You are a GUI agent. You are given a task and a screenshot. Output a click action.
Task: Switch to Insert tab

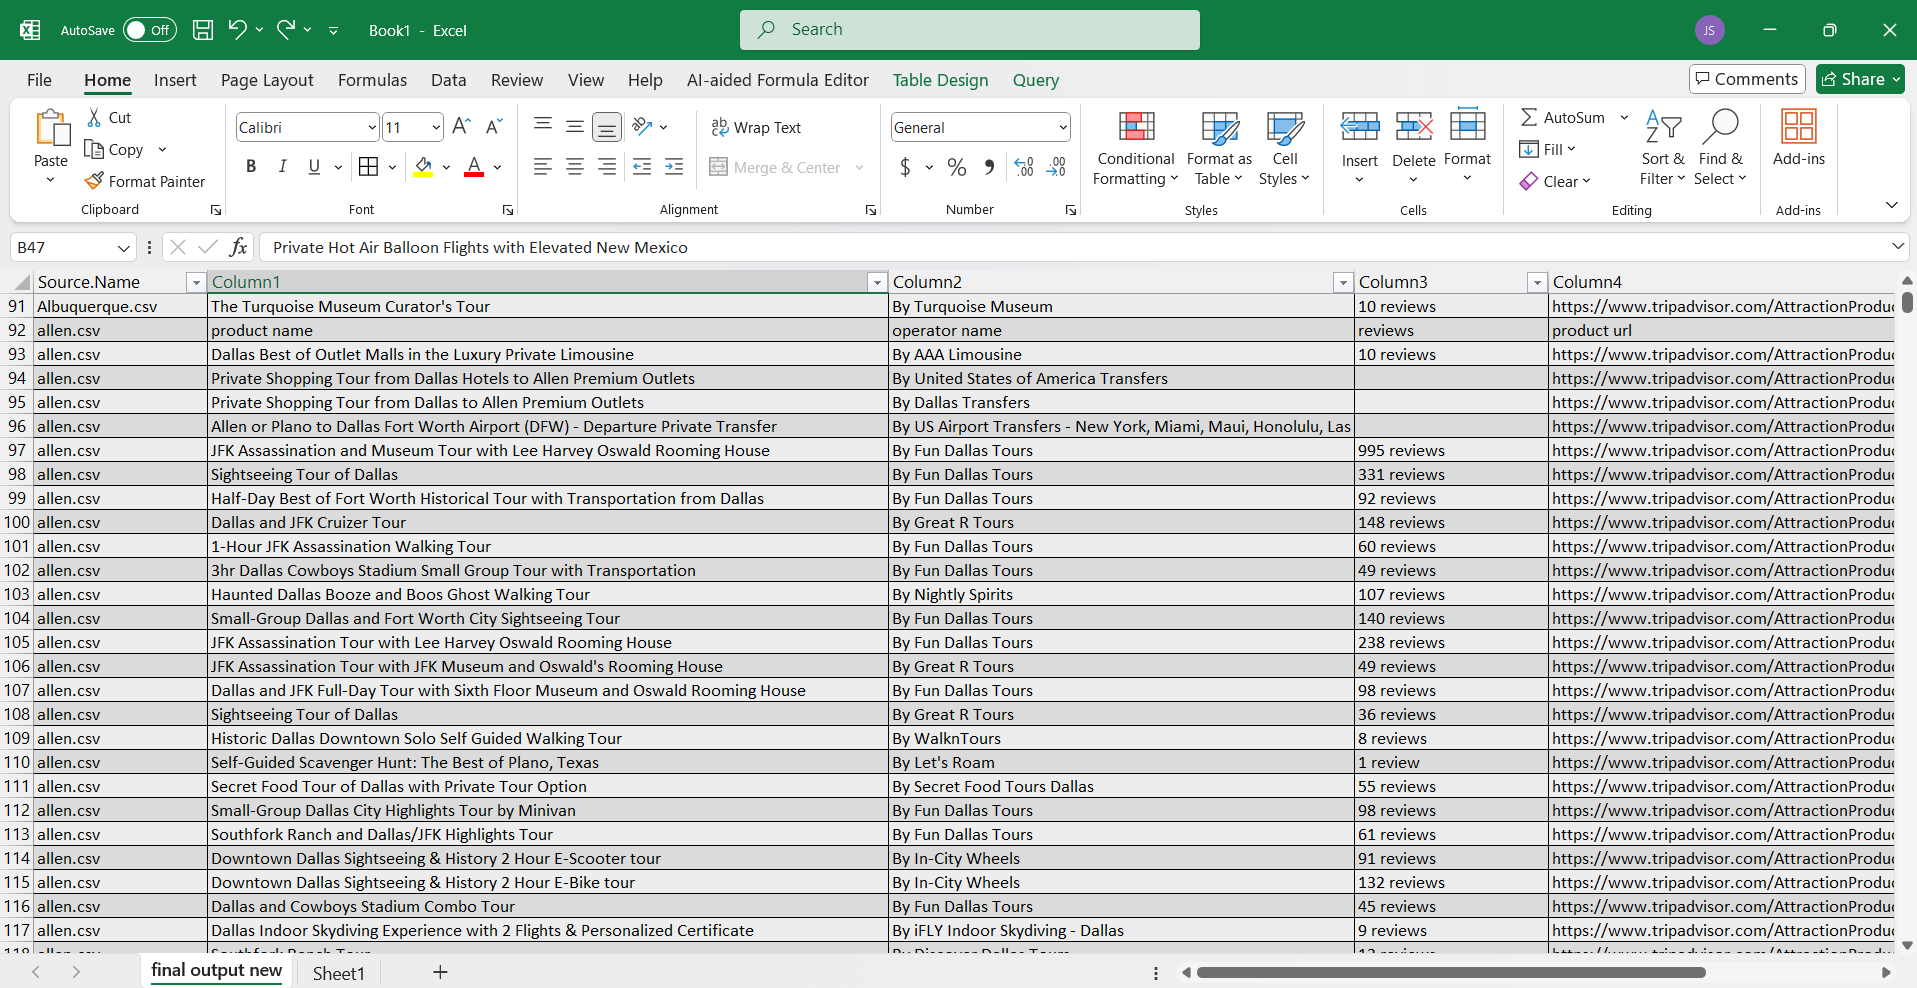pyautogui.click(x=175, y=80)
